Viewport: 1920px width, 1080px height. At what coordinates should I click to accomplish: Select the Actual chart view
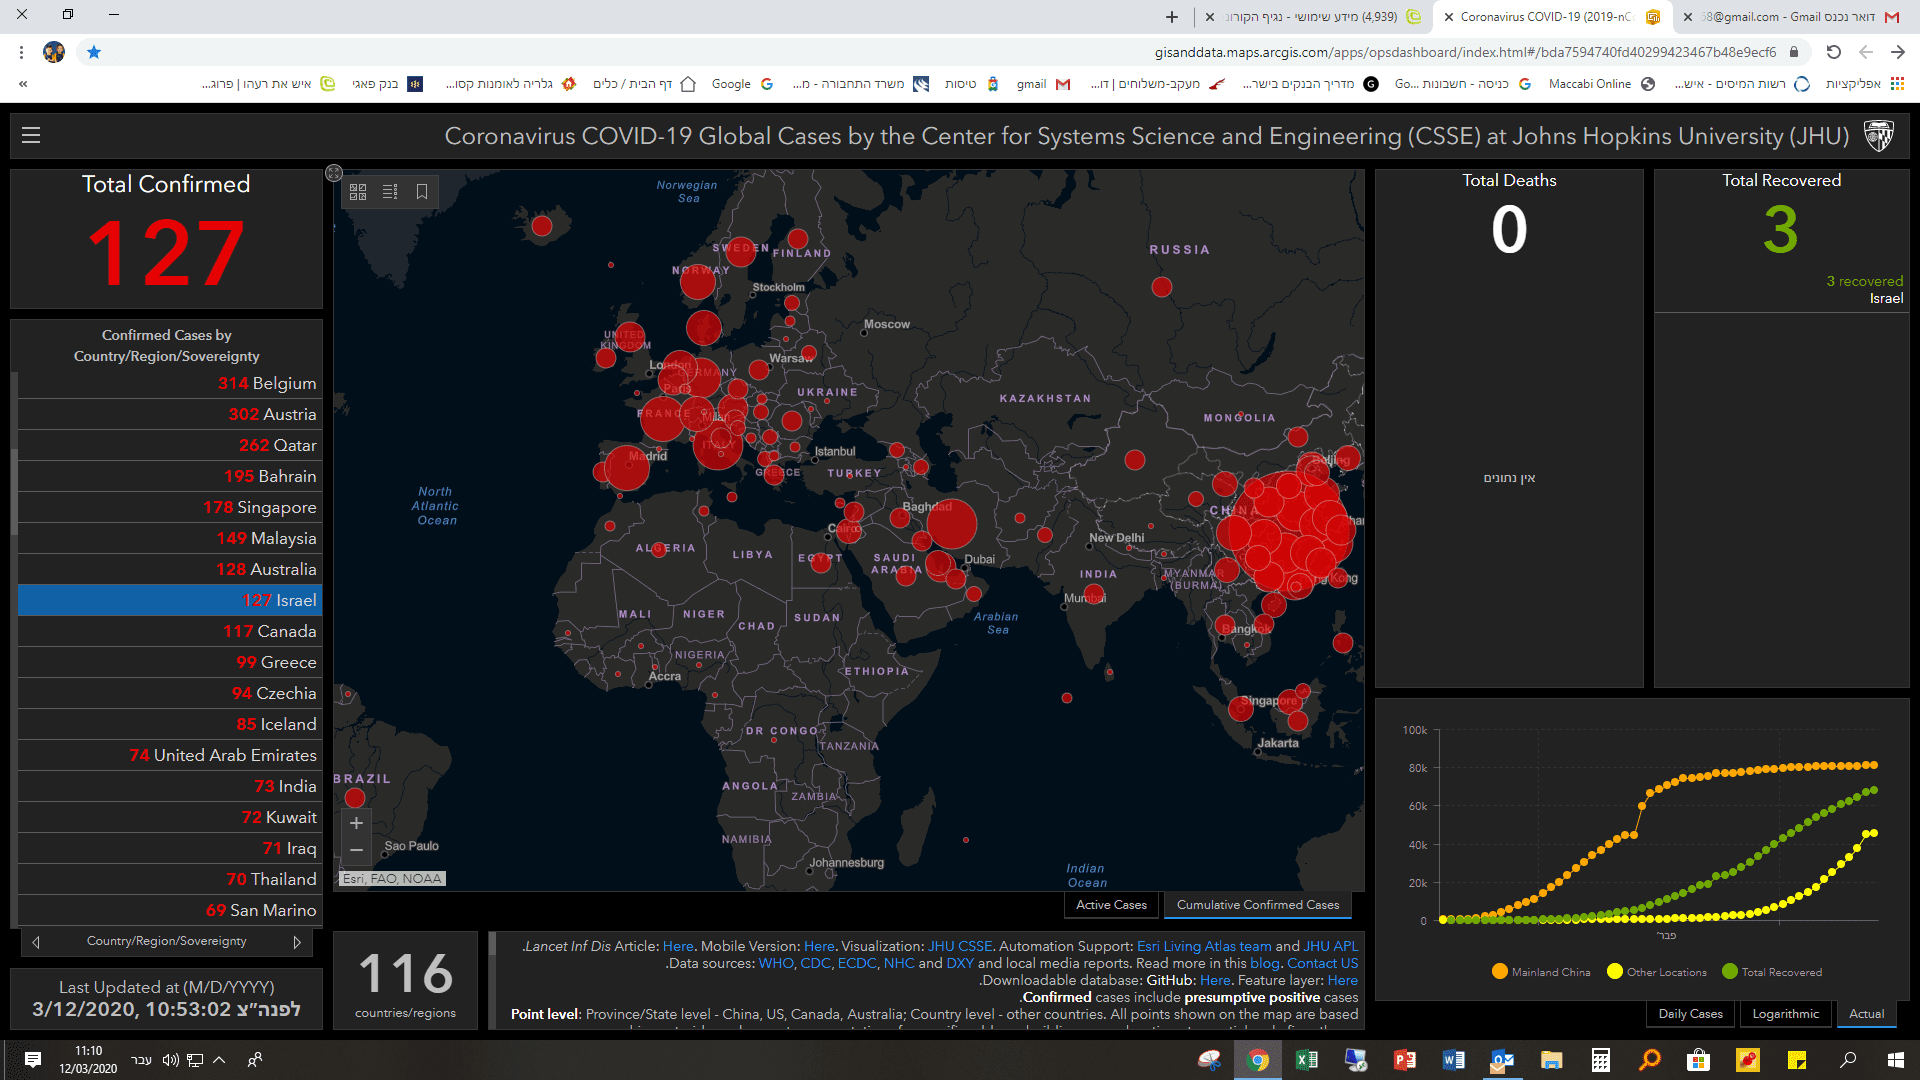pos(1866,1014)
